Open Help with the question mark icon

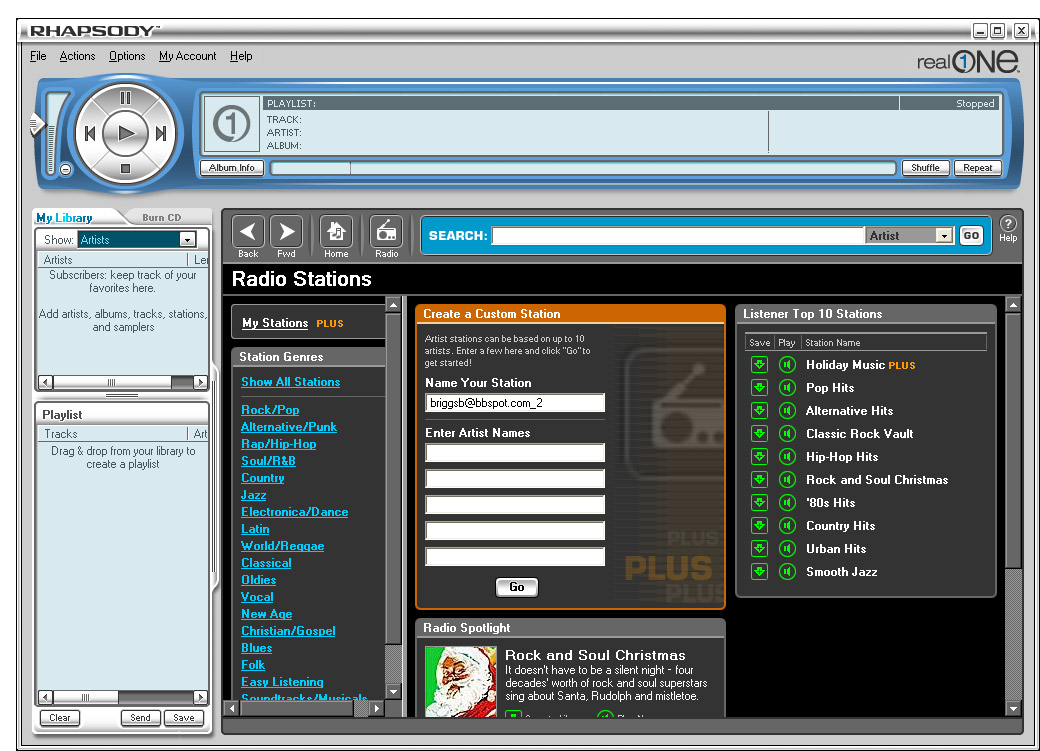pyautogui.click(x=1008, y=224)
